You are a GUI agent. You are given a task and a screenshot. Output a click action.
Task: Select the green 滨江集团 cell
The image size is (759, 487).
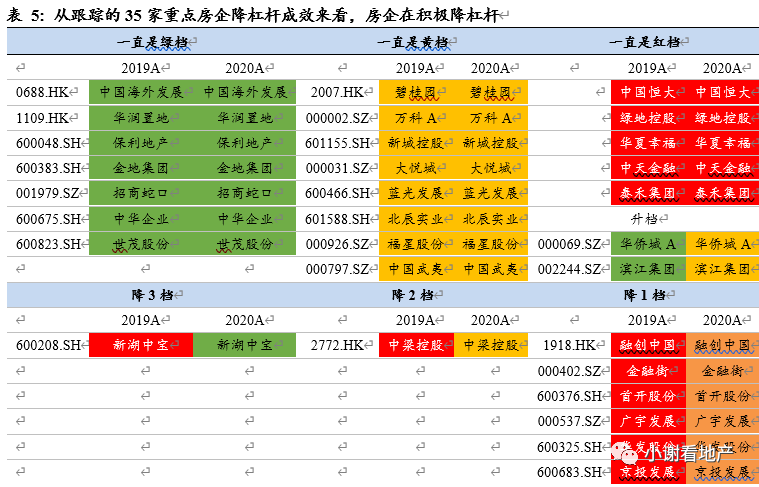(648, 269)
